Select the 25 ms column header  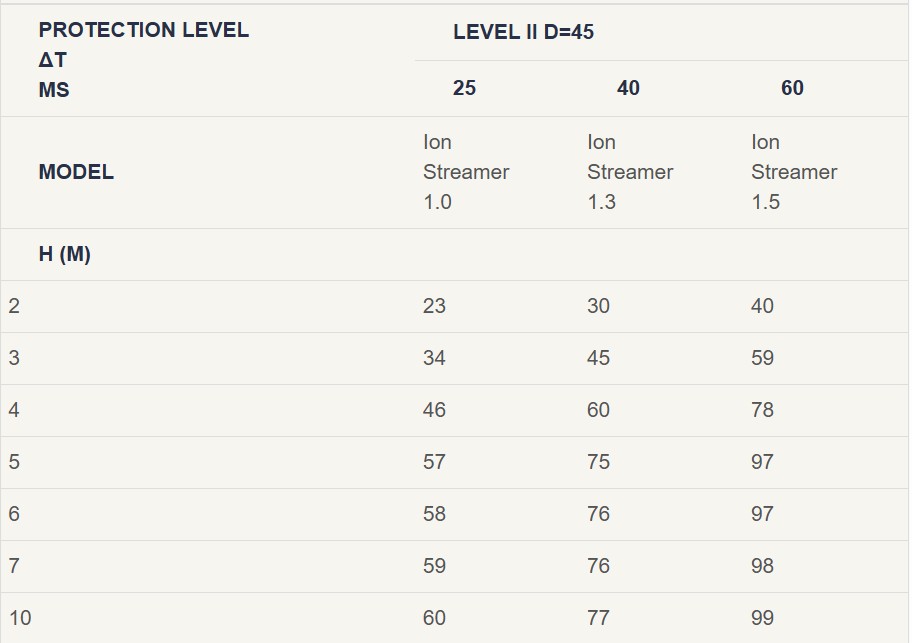click(x=464, y=88)
